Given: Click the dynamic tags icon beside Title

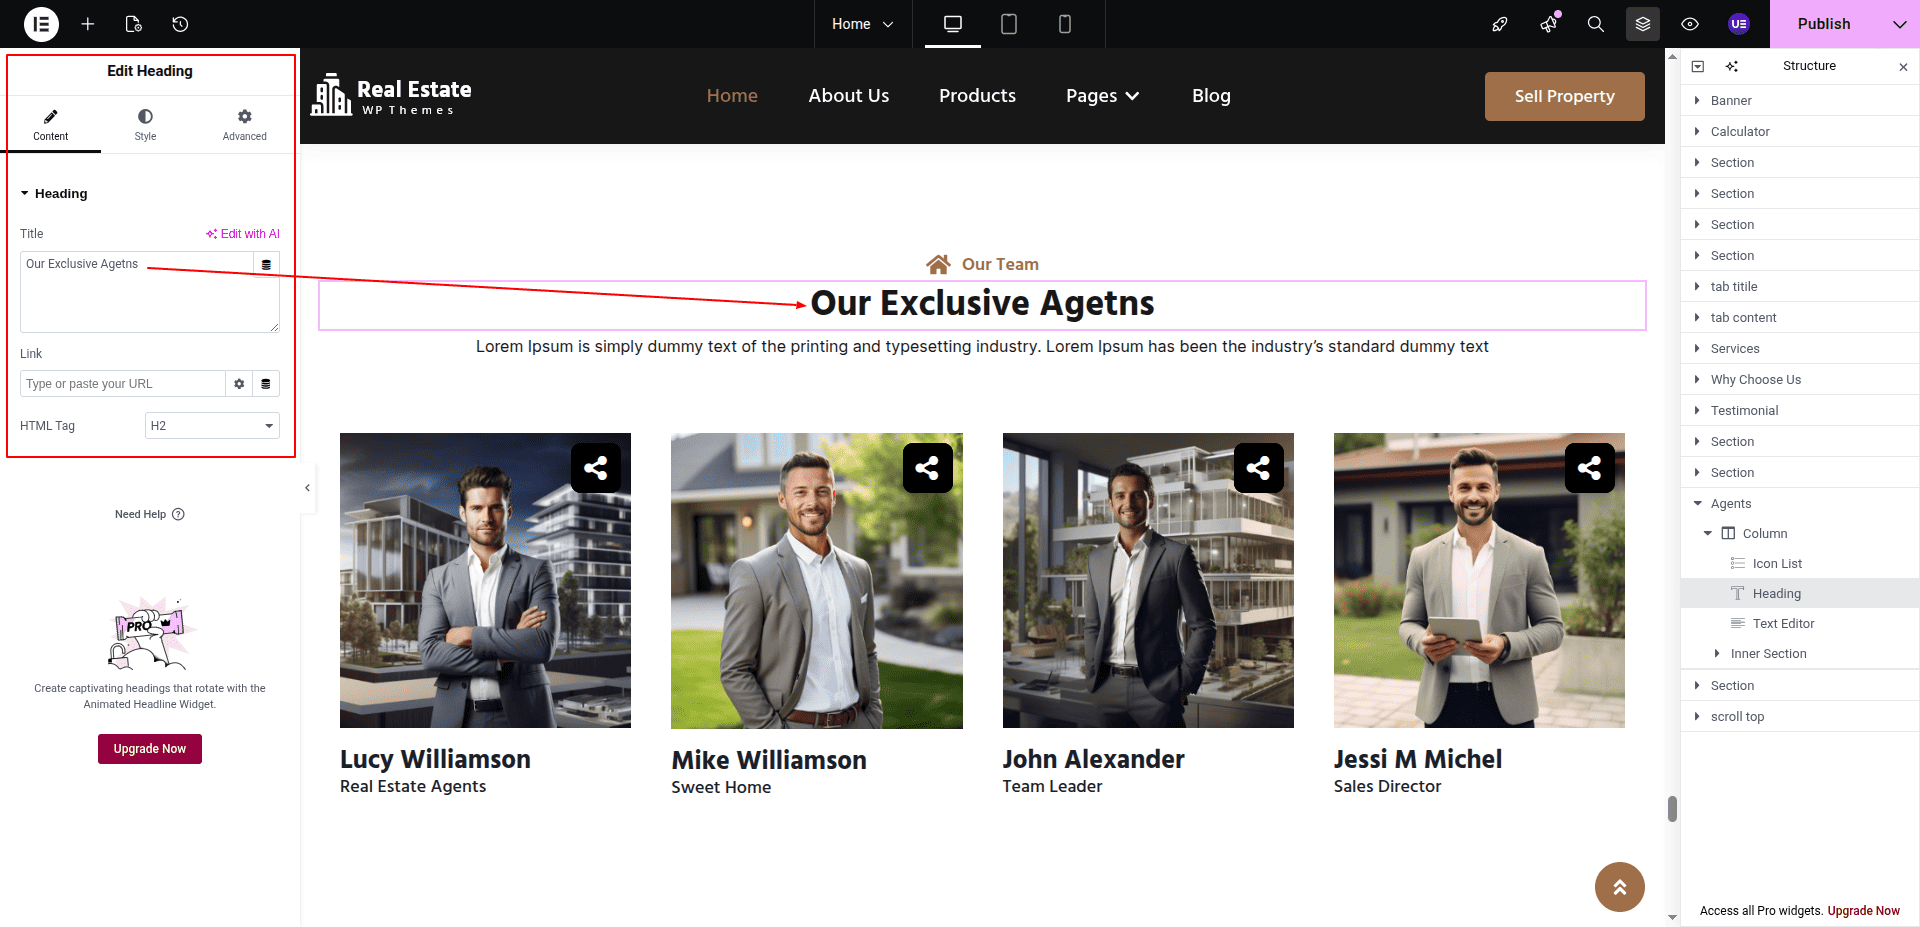Looking at the screenshot, I should (x=266, y=265).
